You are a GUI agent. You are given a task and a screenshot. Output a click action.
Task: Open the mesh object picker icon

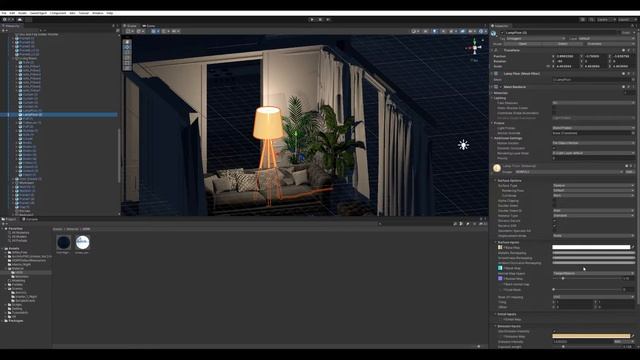coord(633,80)
